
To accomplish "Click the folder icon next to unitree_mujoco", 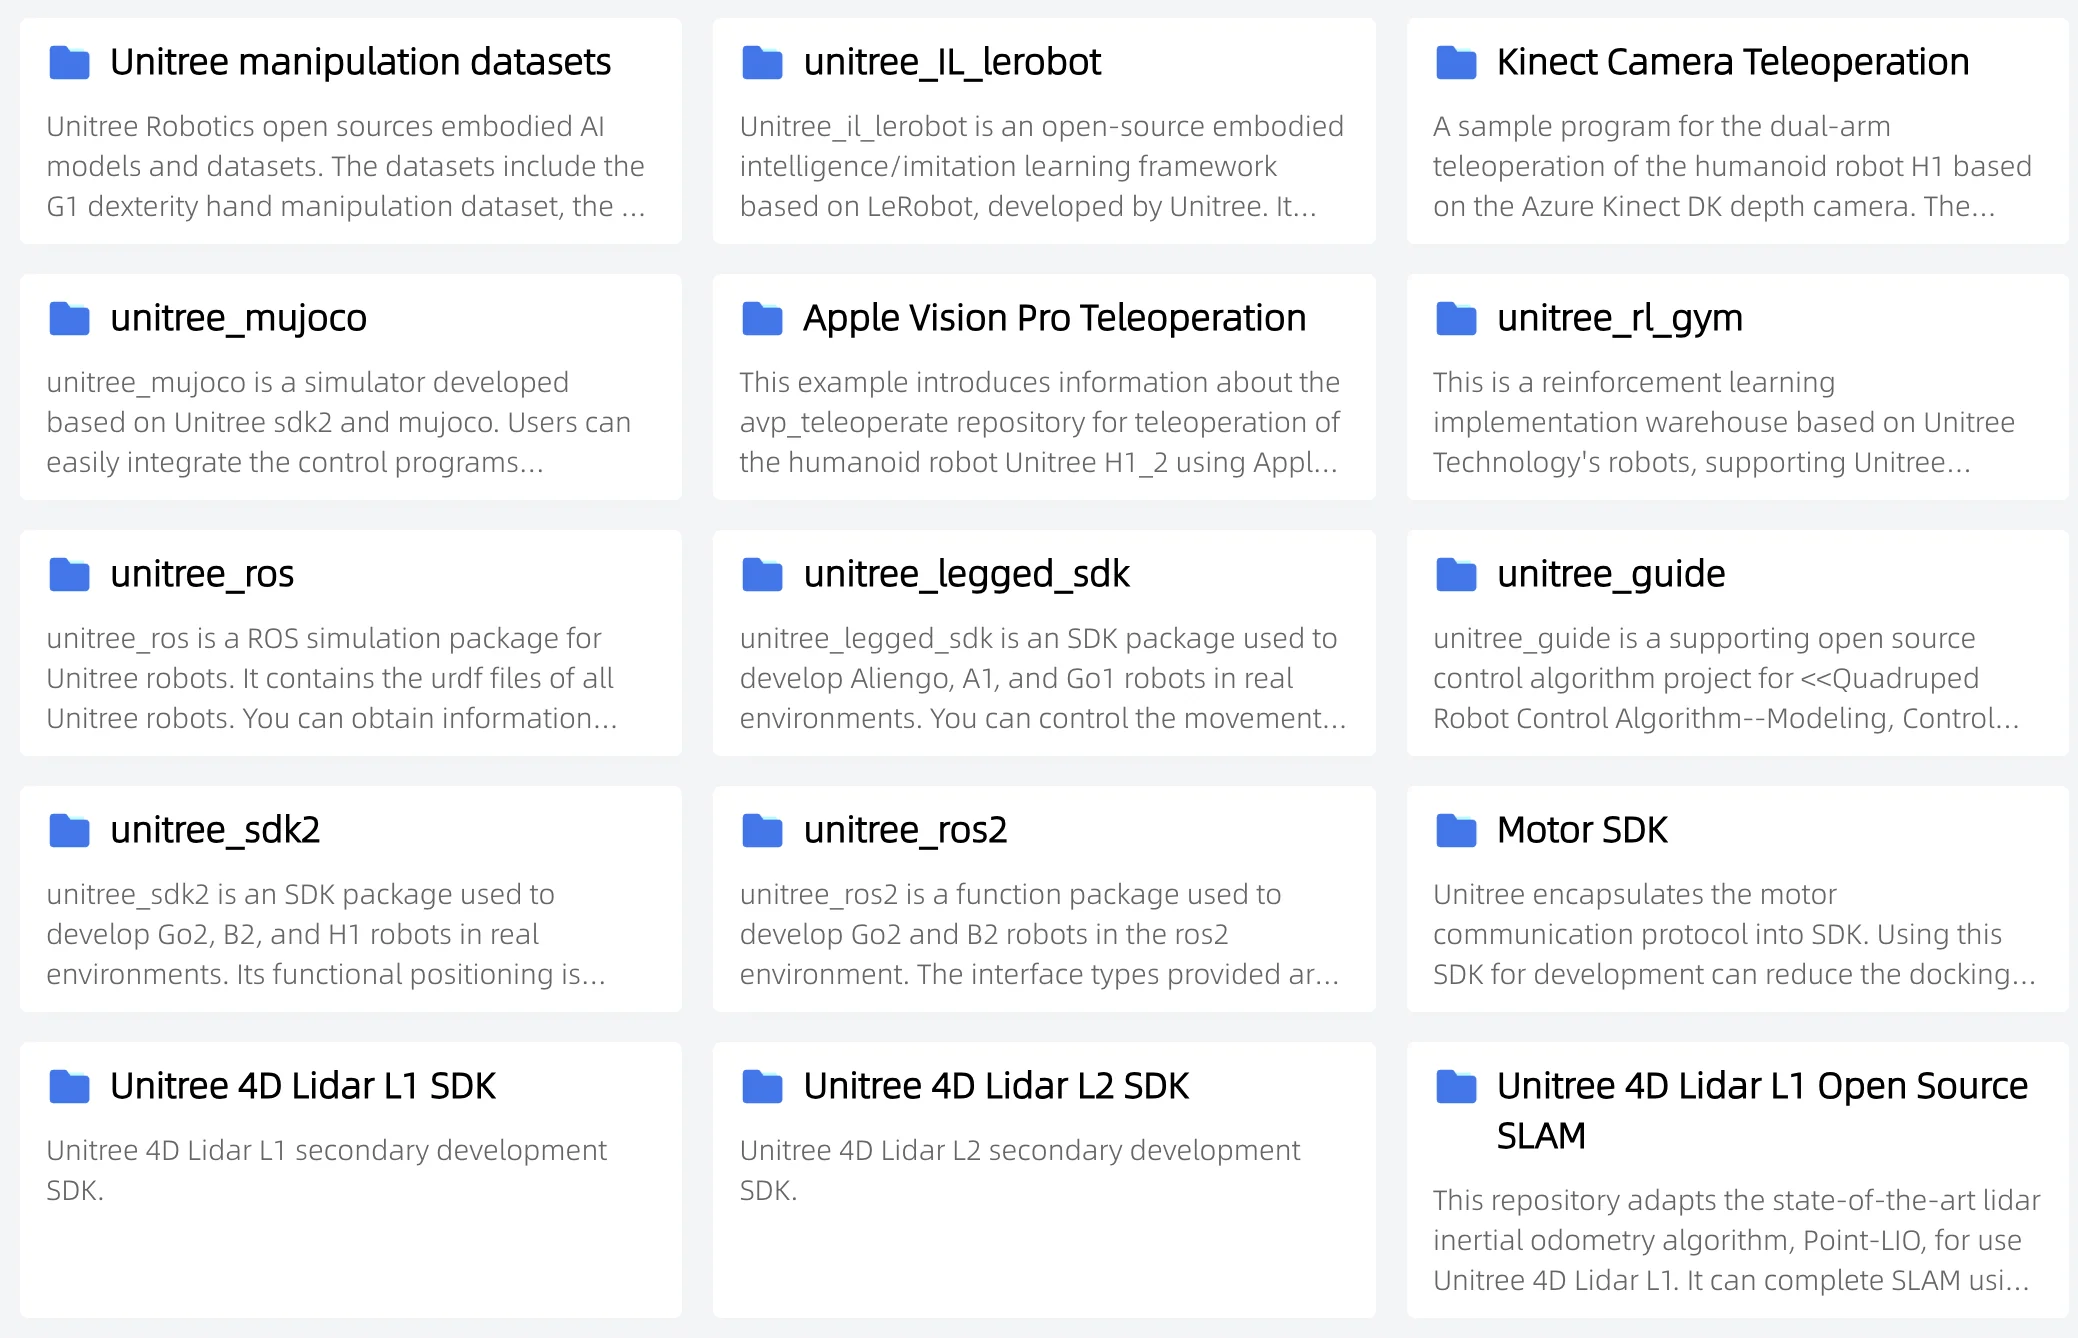I will (68, 318).
